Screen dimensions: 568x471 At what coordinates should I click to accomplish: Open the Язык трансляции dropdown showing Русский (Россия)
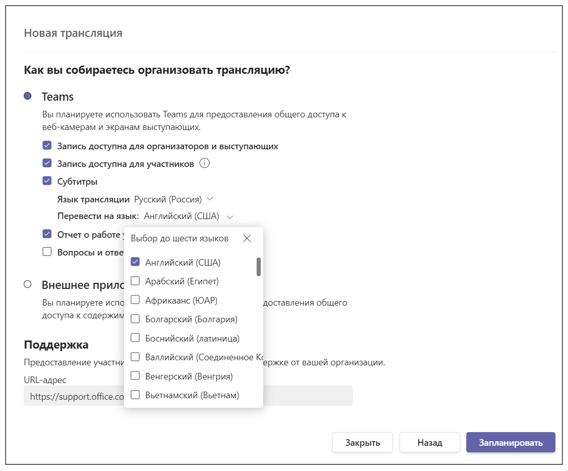tap(174, 199)
